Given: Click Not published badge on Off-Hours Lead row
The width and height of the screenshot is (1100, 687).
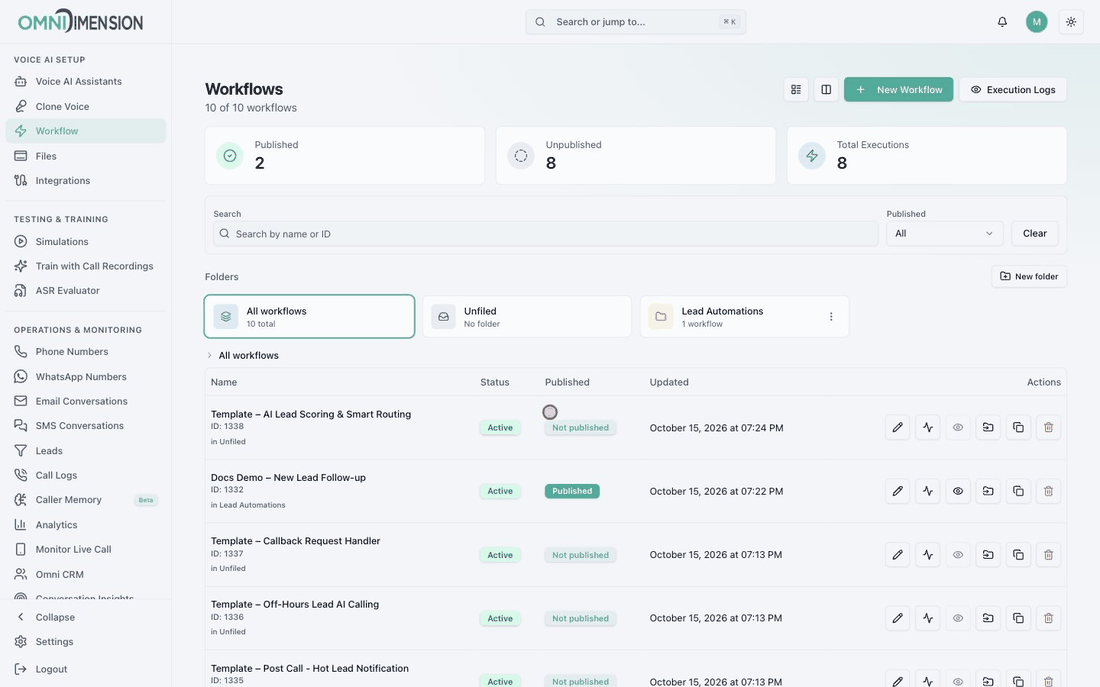Looking at the screenshot, I should pyautogui.click(x=580, y=618).
